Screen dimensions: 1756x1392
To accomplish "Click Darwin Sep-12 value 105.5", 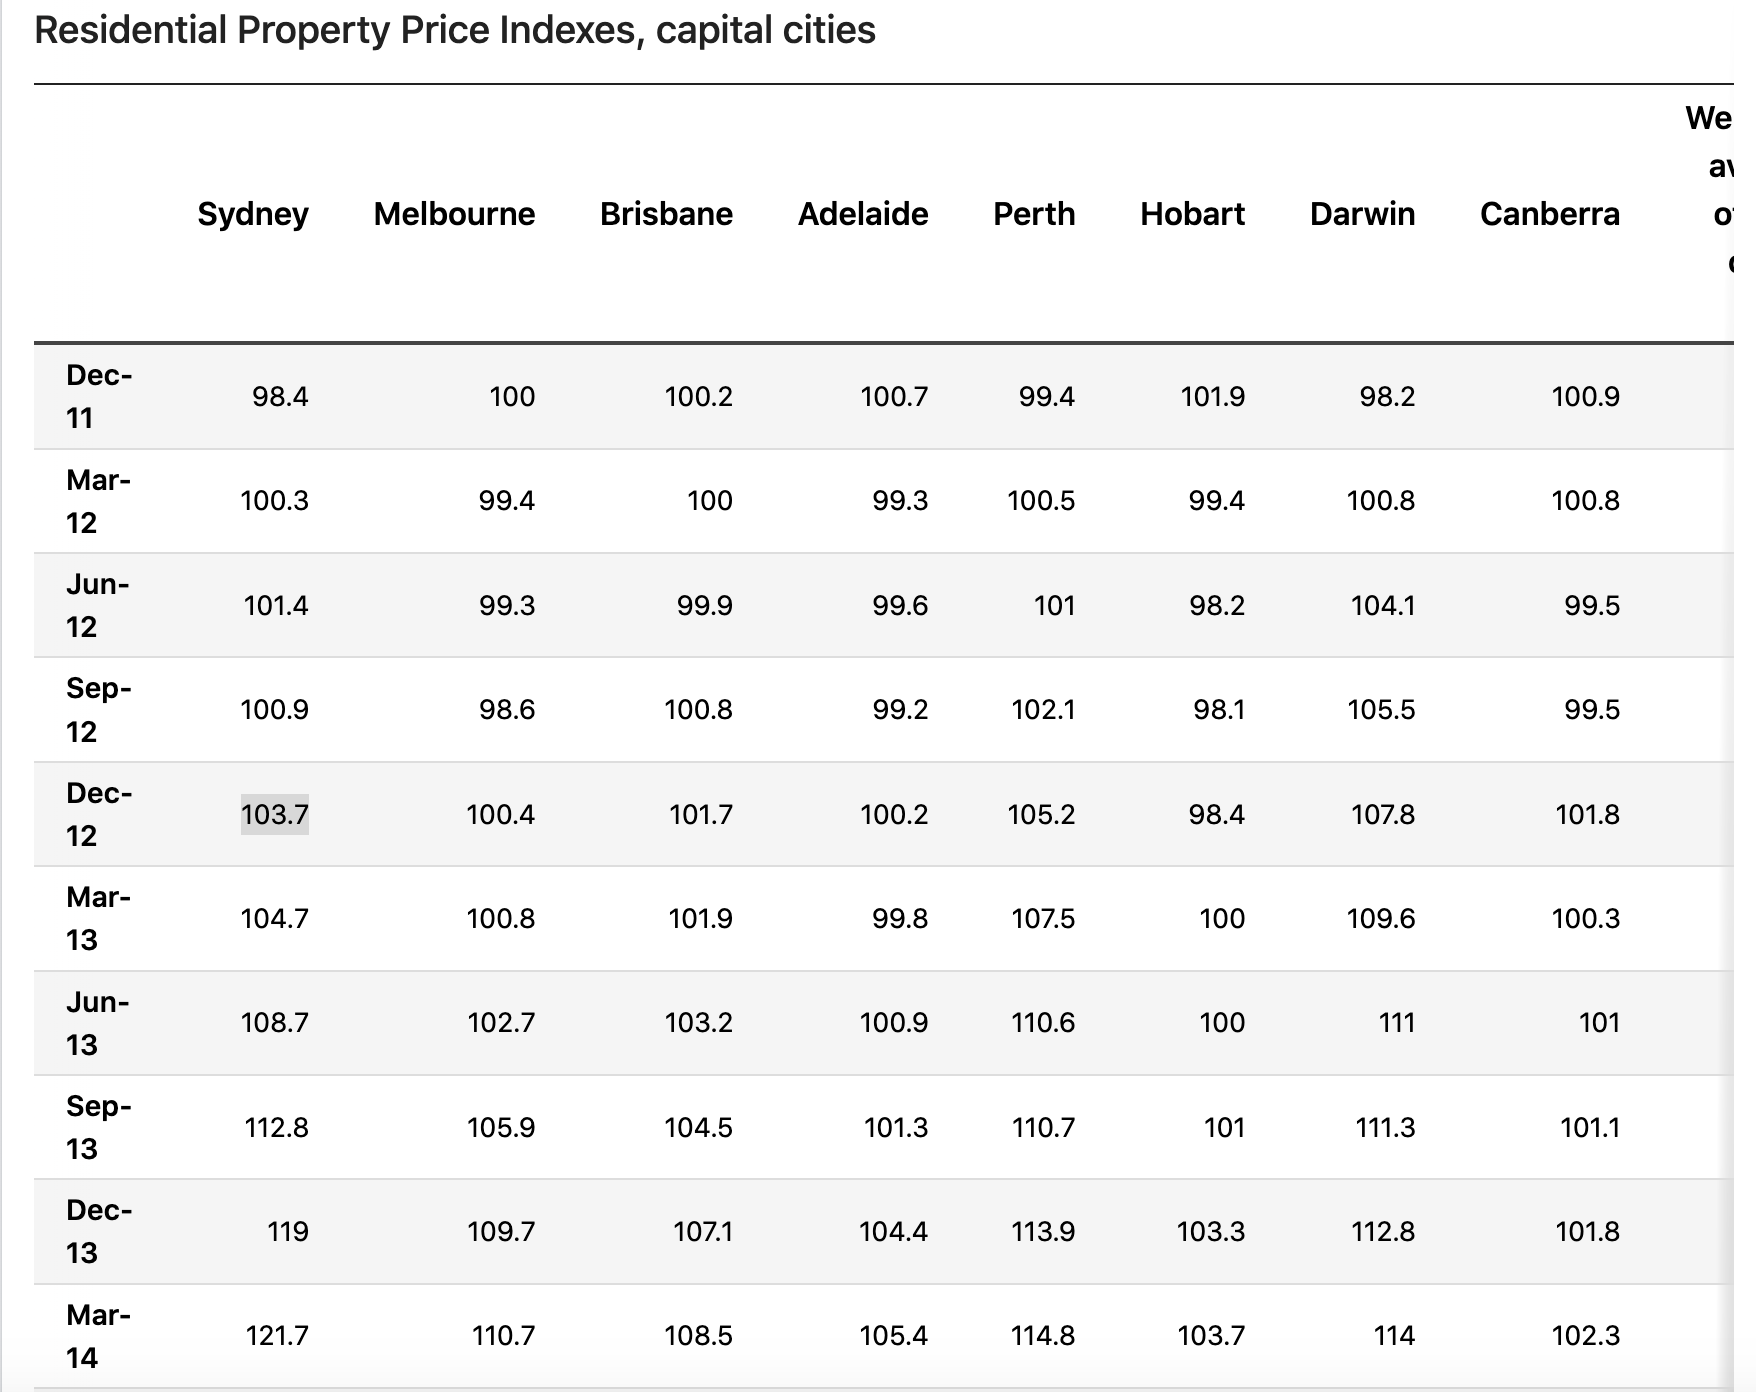I will click(x=1381, y=709).
